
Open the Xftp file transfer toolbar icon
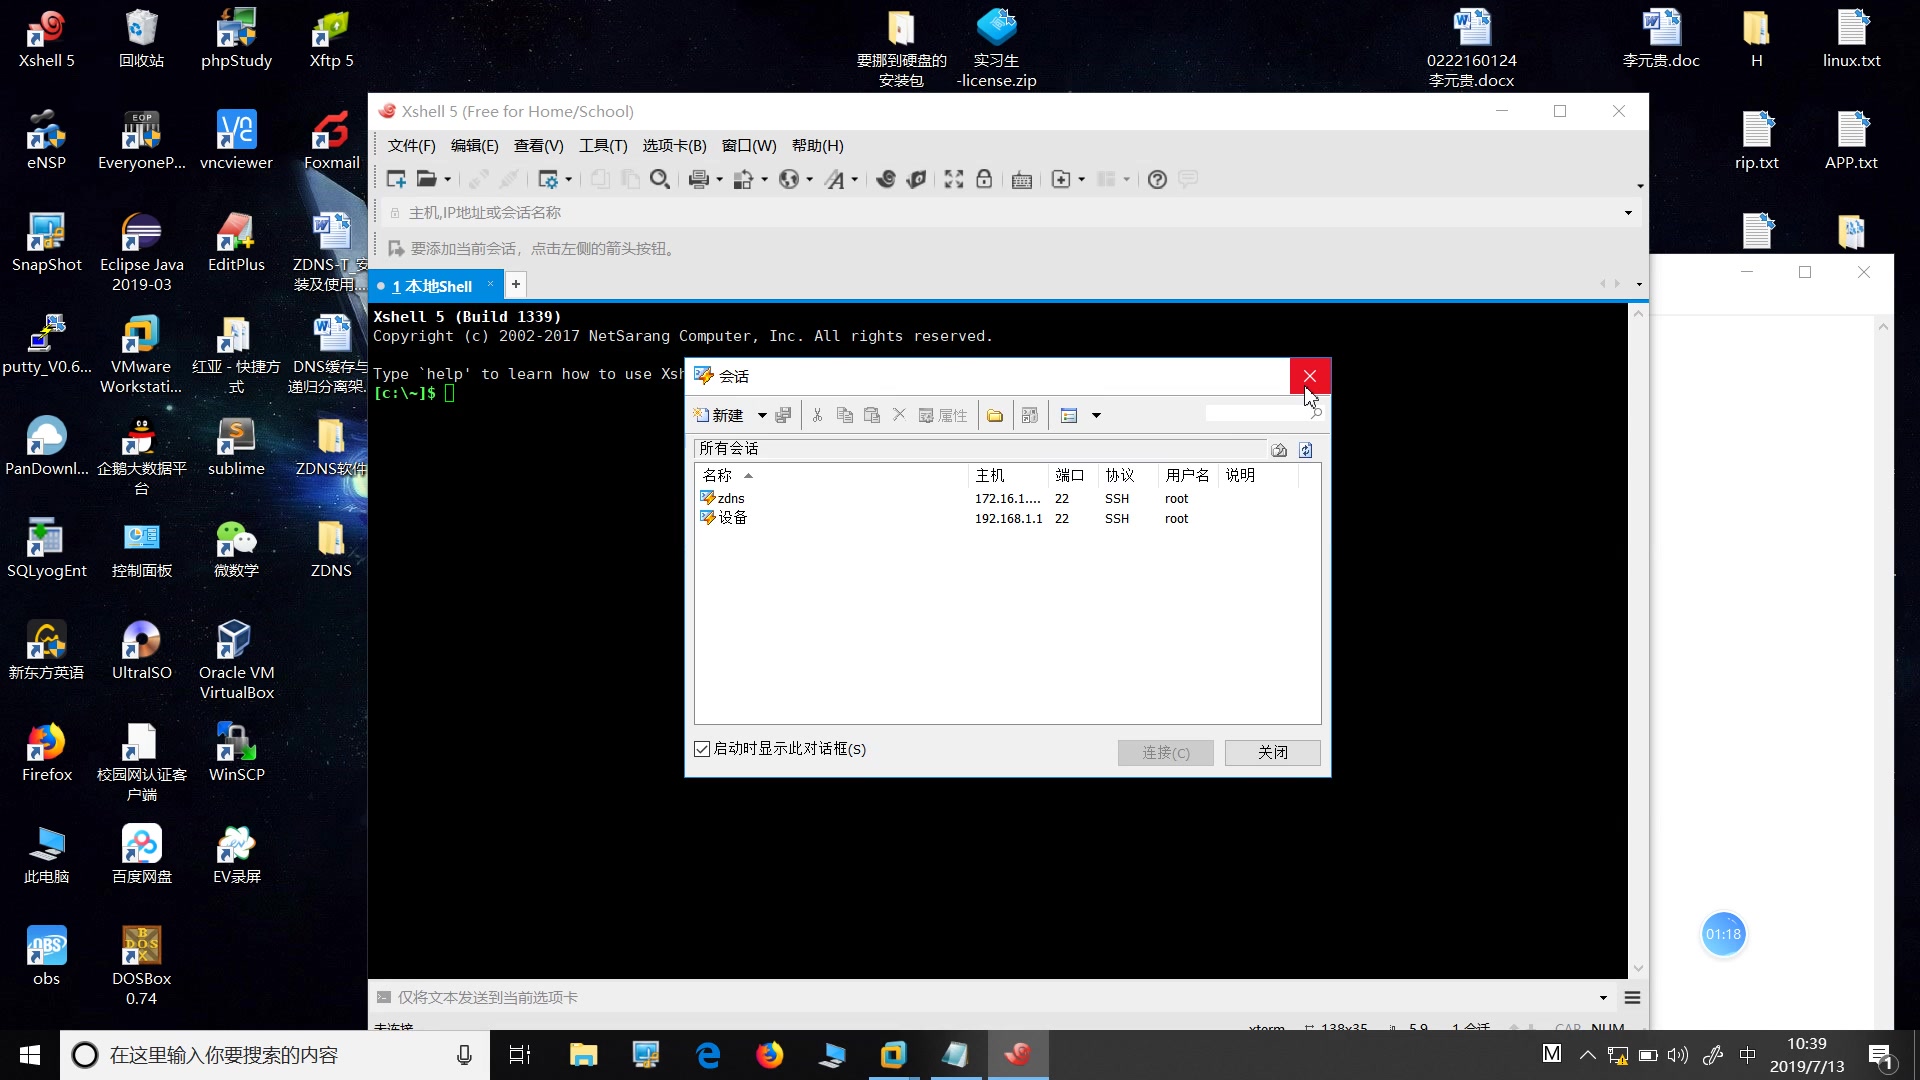coord(916,179)
